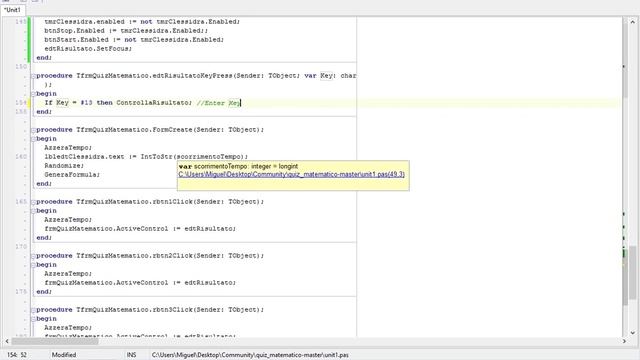Collapse the begin block of rbtn2Click

[x=33, y=265]
